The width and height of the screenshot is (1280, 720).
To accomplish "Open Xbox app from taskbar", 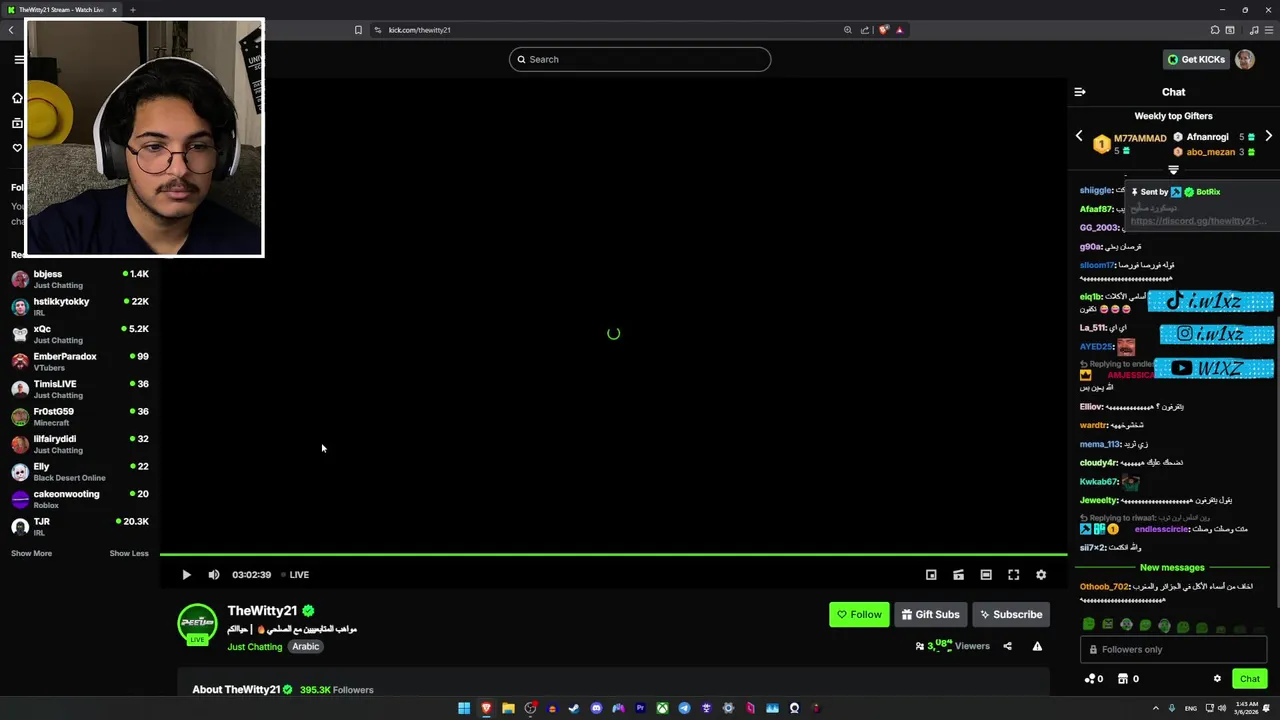I will (x=662, y=708).
